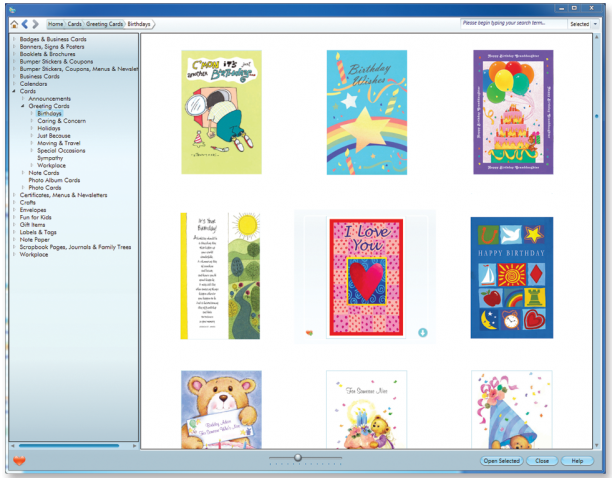Viewport: 612px width, 478px height.
Task: Click the blue download arrow on I Love You card
Action: click(x=423, y=332)
